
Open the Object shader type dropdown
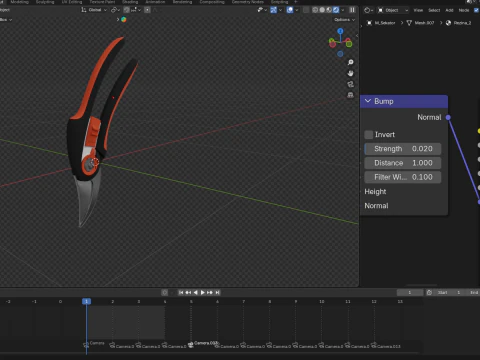click(393, 10)
